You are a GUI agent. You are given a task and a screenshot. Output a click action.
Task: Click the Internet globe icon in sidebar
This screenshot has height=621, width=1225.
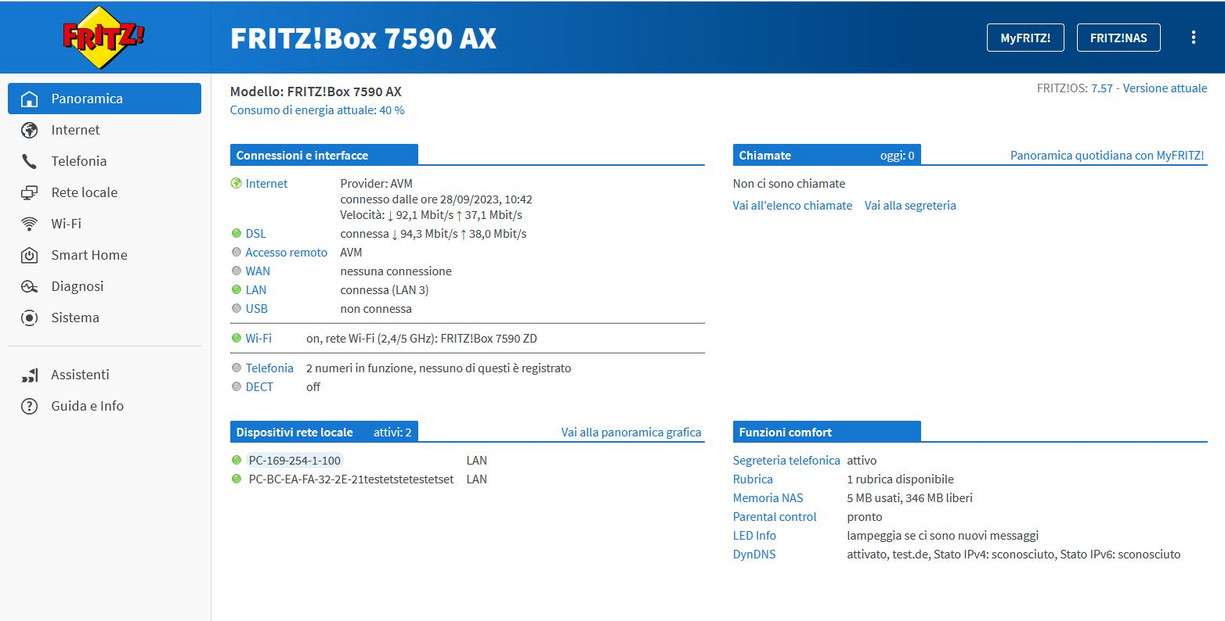pos(30,130)
